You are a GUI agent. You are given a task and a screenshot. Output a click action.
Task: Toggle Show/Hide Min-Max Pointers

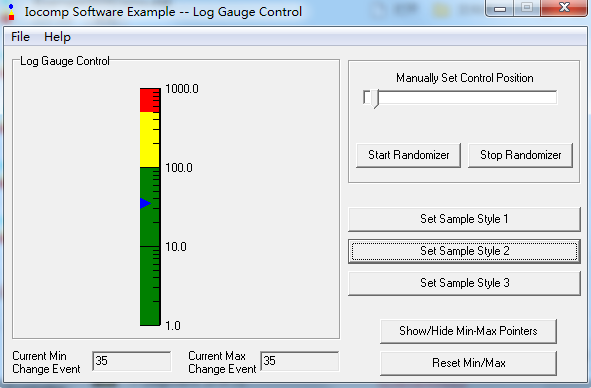point(468,331)
